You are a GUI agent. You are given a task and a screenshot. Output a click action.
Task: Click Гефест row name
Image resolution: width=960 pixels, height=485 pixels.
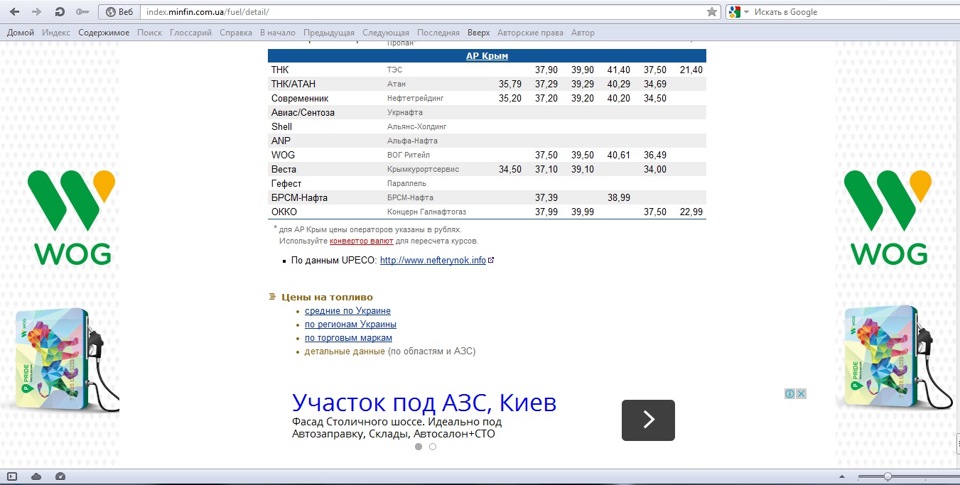(x=287, y=184)
